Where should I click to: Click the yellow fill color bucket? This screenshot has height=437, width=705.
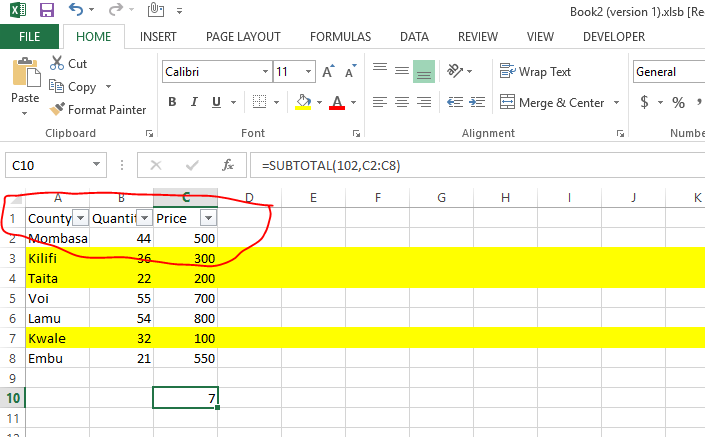pos(303,102)
